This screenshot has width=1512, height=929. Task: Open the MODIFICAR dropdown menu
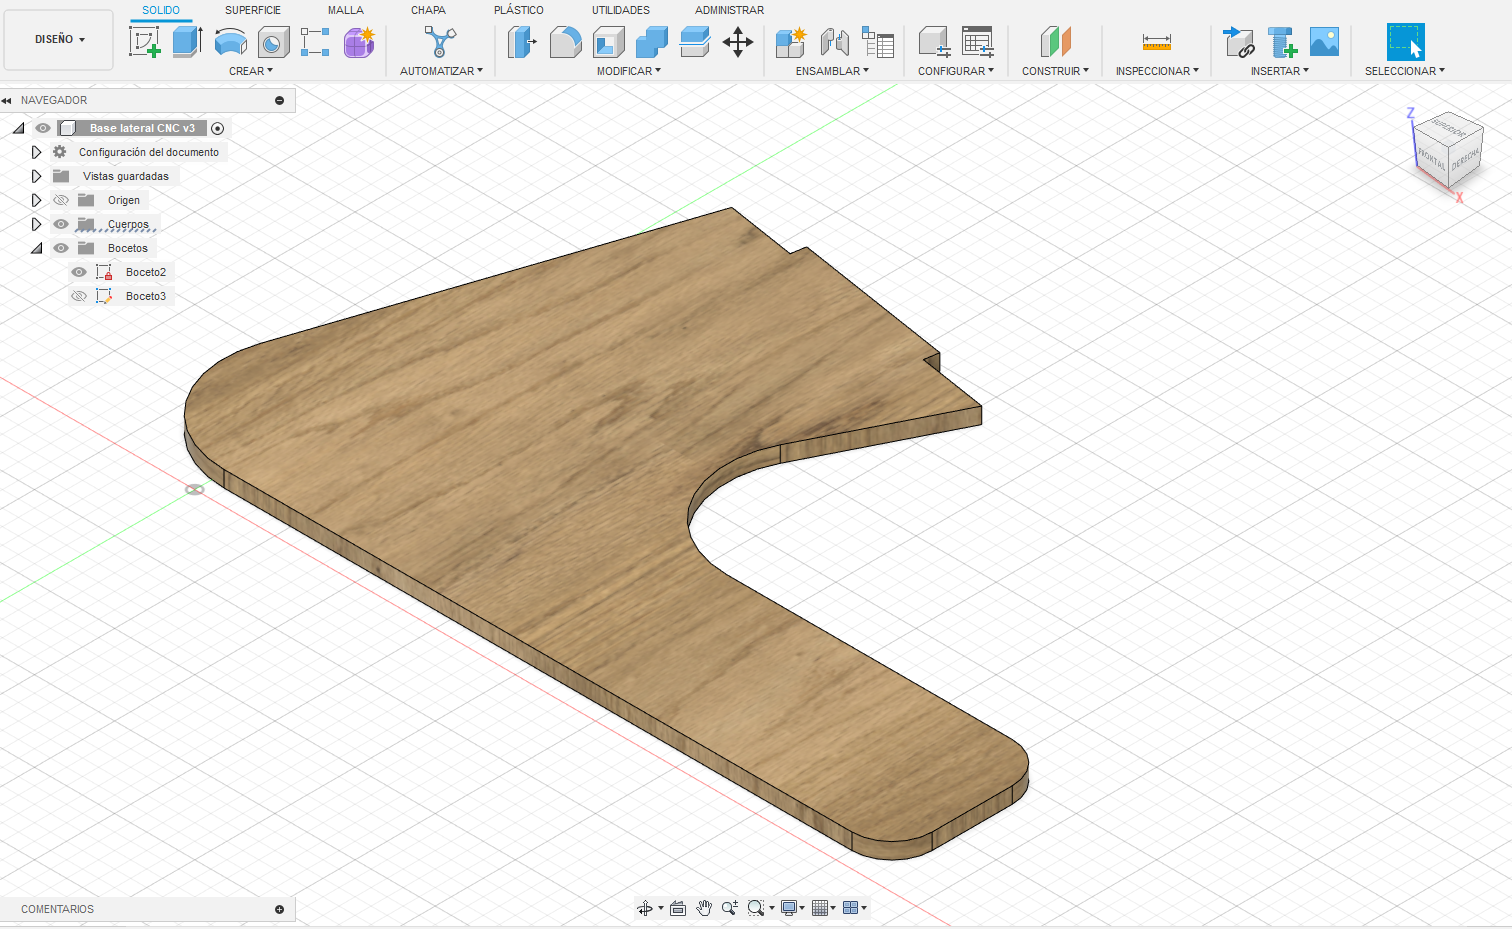coord(629,71)
